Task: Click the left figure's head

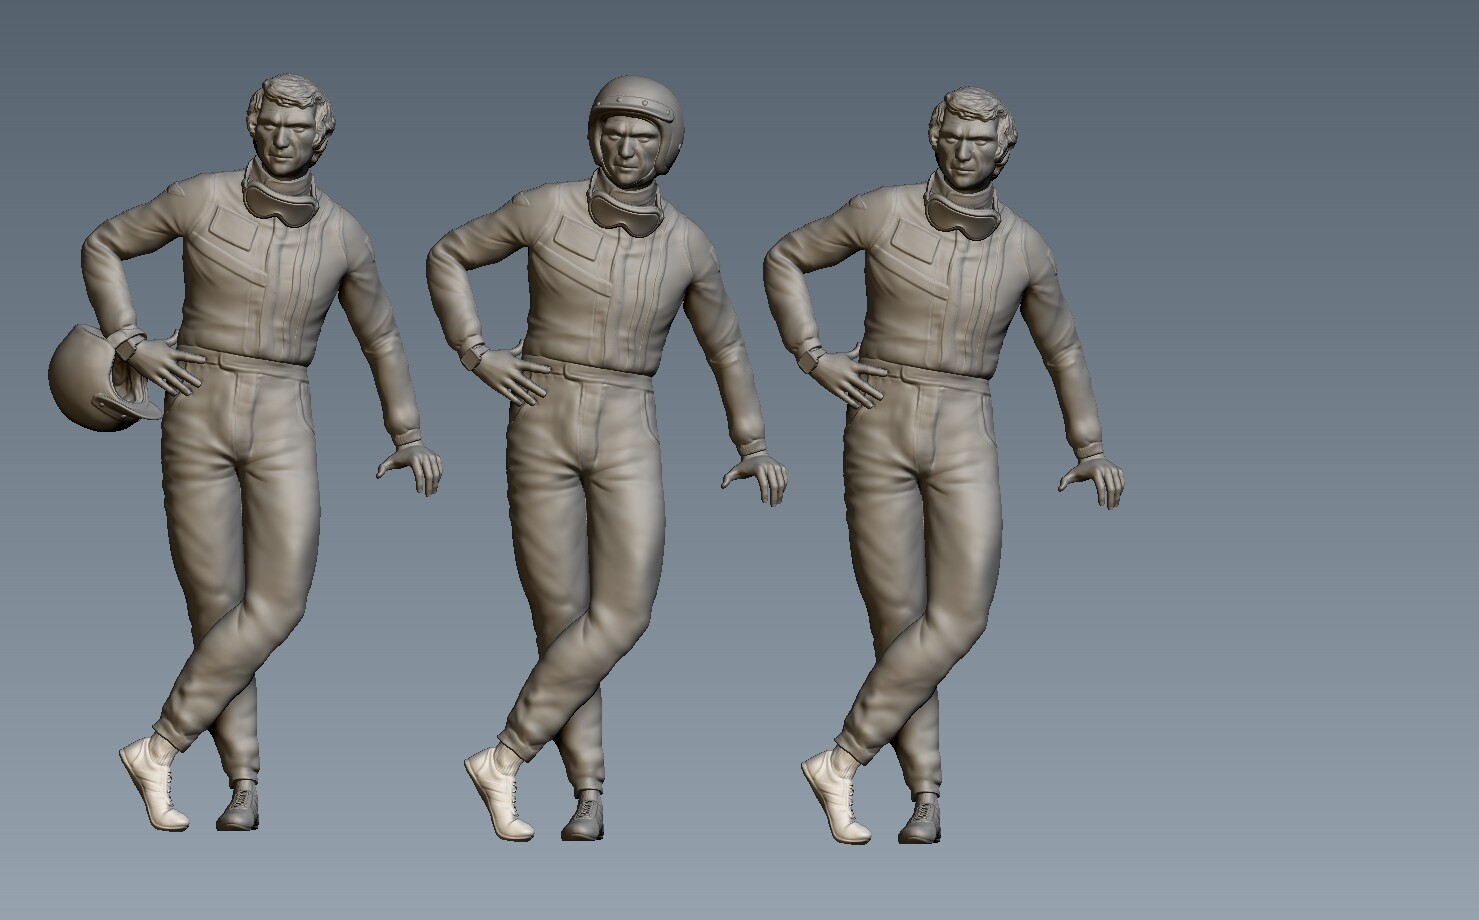Action: (x=288, y=122)
